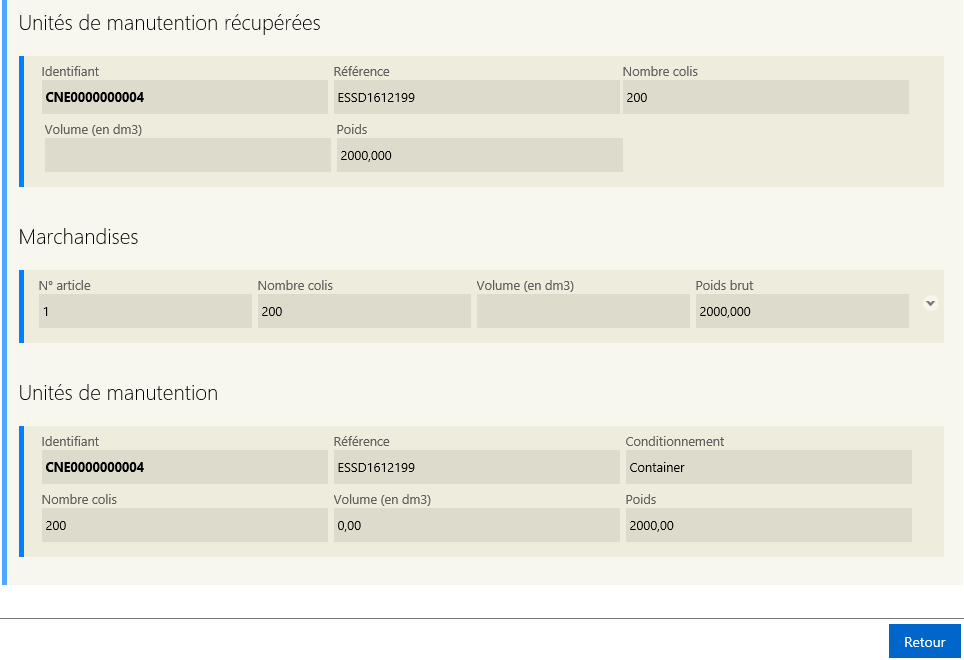
Task: Click the Retour button
Action: 924,642
